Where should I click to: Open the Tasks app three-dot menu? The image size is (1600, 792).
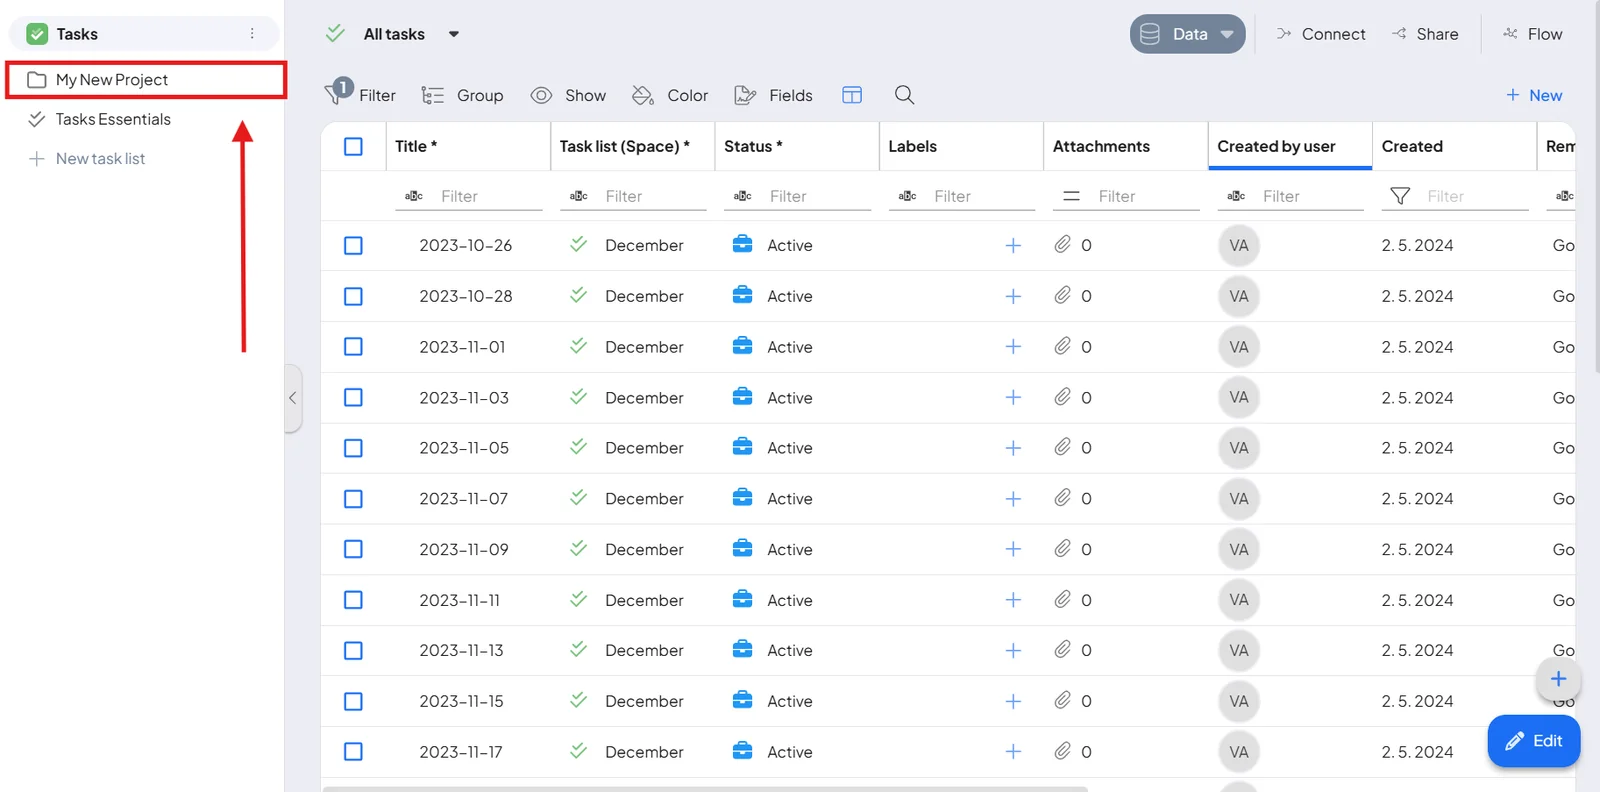pyautogui.click(x=252, y=34)
